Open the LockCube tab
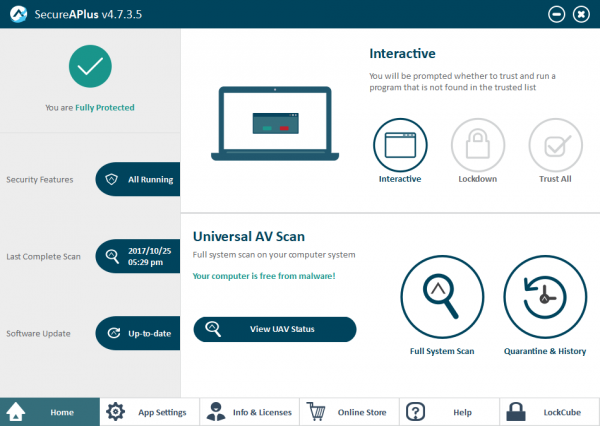 coord(549,412)
